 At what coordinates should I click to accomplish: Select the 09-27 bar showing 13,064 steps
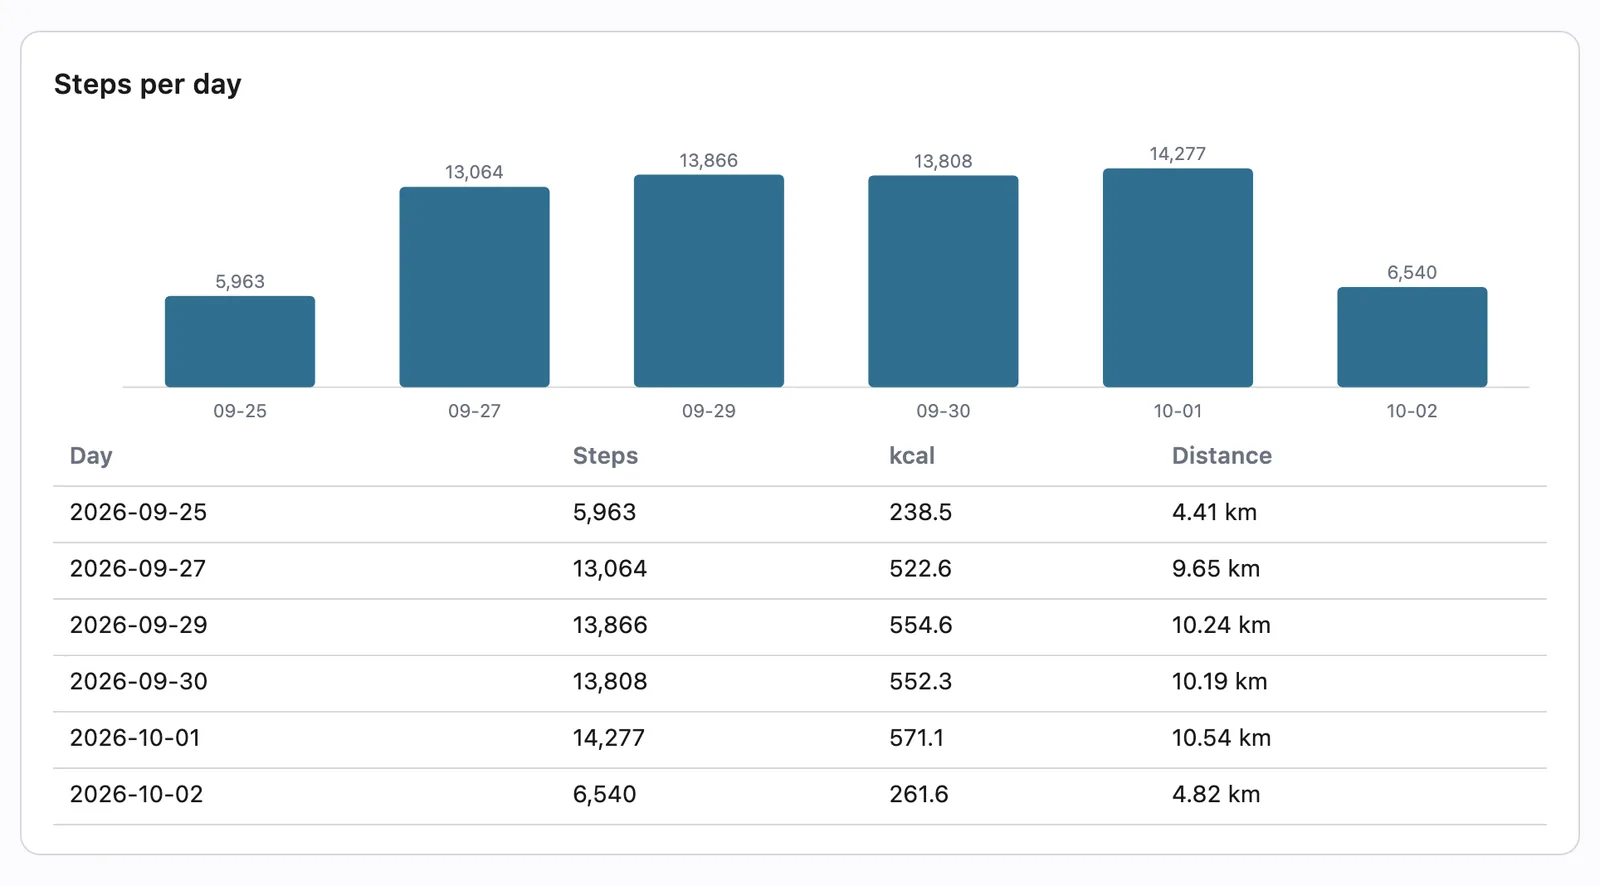tap(474, 287)
